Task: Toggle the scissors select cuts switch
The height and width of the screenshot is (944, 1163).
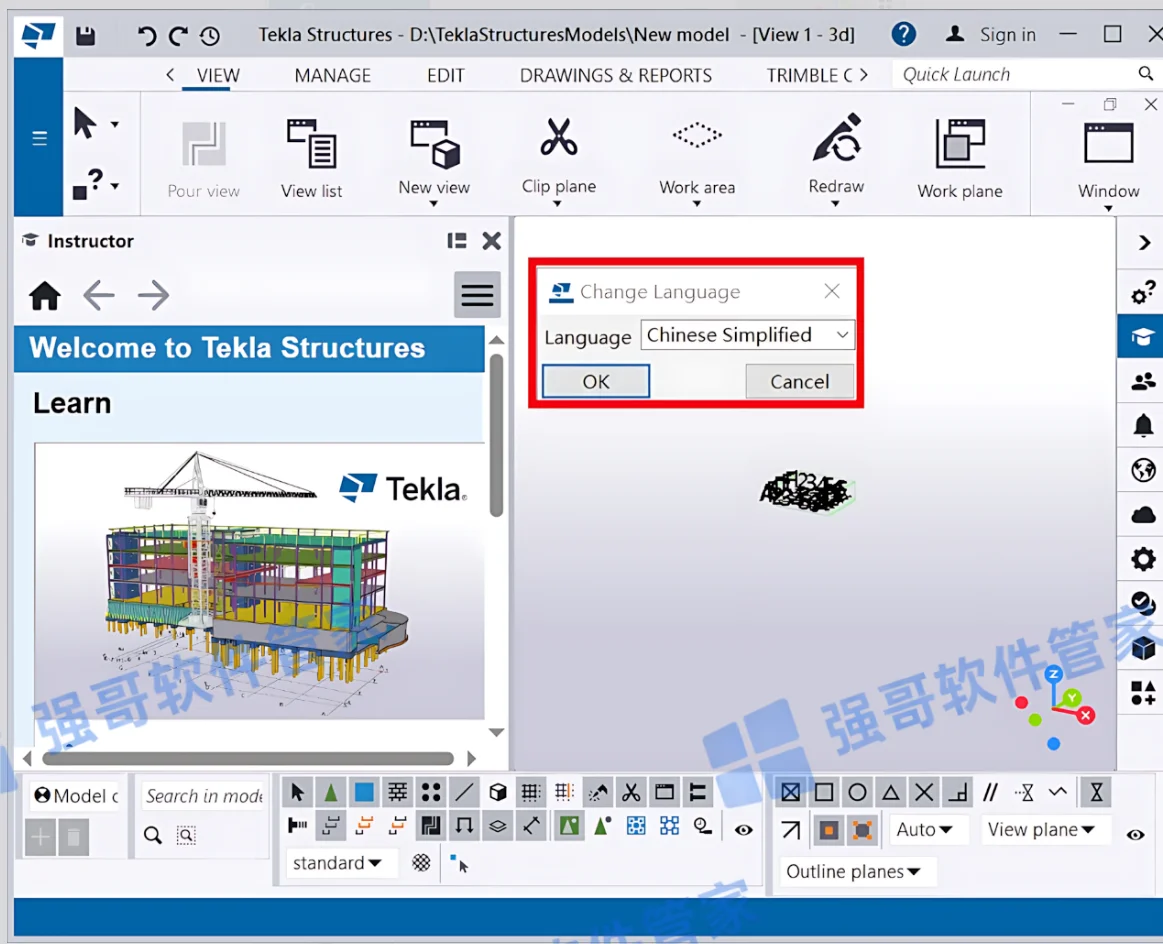Action: tap(631, 793)
